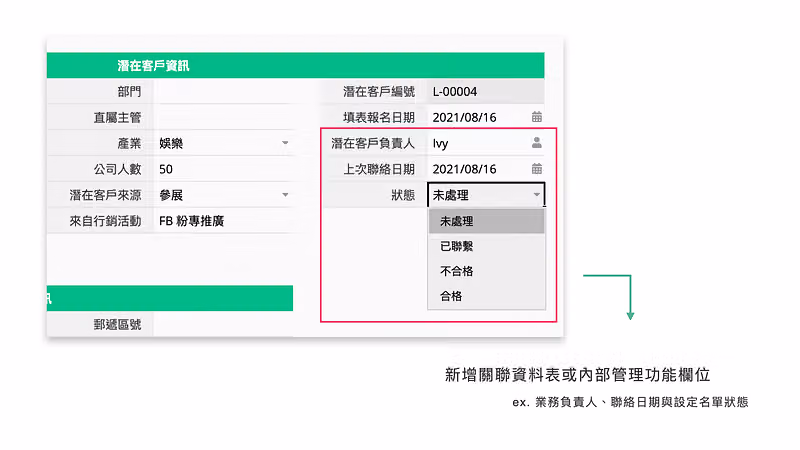Click the 上次聯絡日期 date 2021/08/16

click(464, 169)
